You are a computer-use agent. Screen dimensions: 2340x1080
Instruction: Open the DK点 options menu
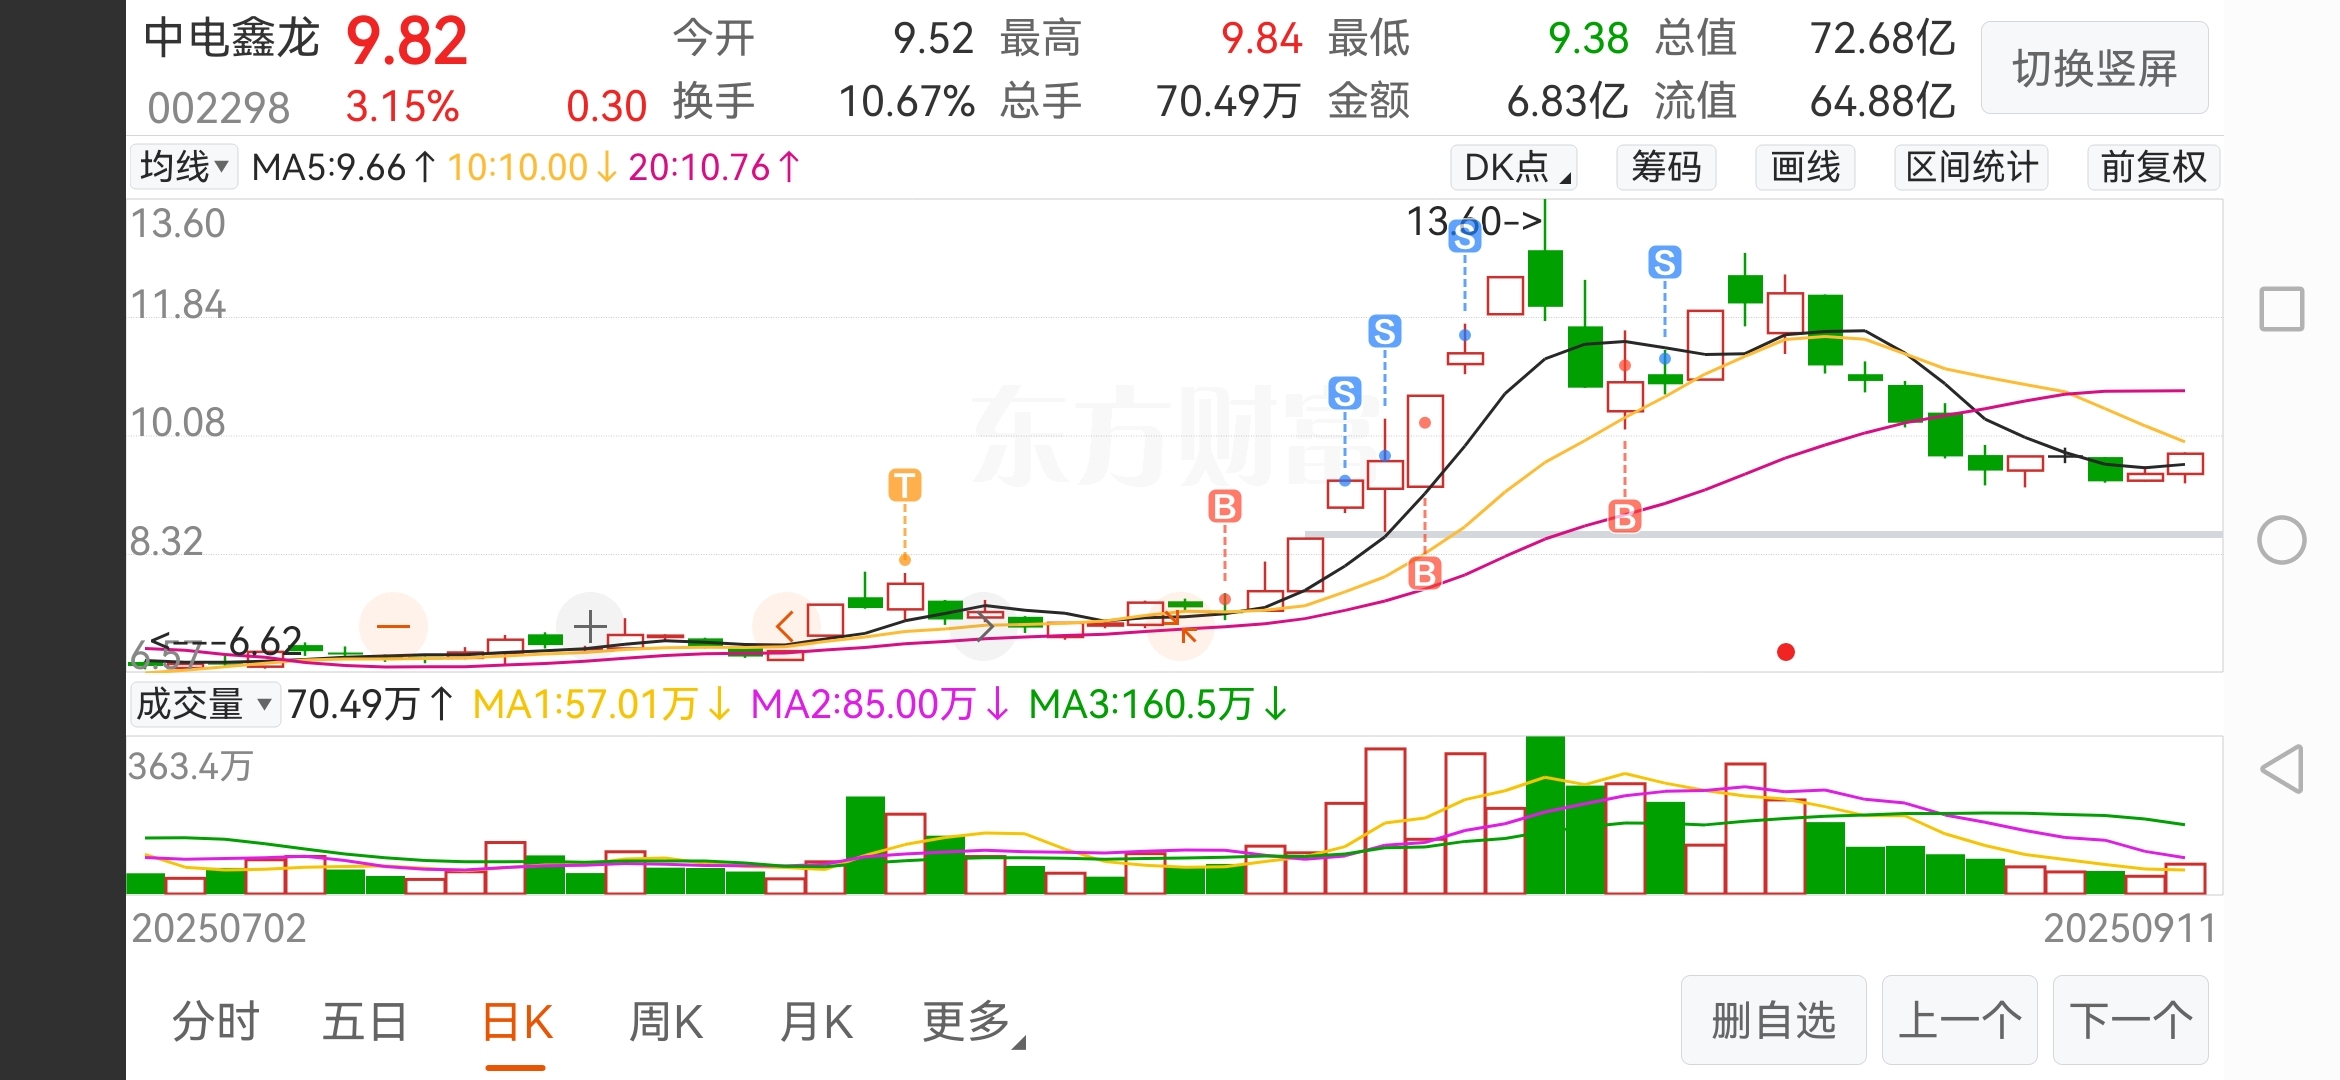[1513, 167]
